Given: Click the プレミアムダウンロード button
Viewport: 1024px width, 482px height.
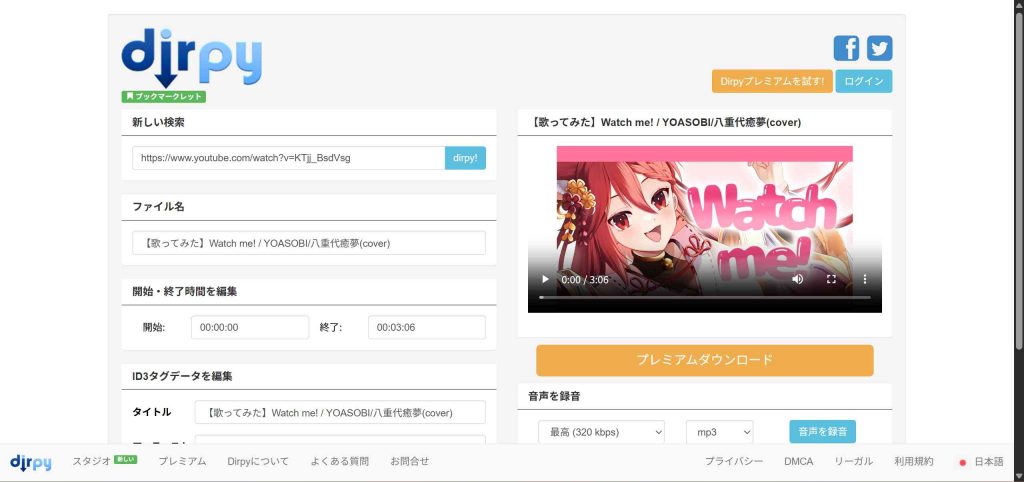Looking at the screenshot, I should tap(705, 361).
